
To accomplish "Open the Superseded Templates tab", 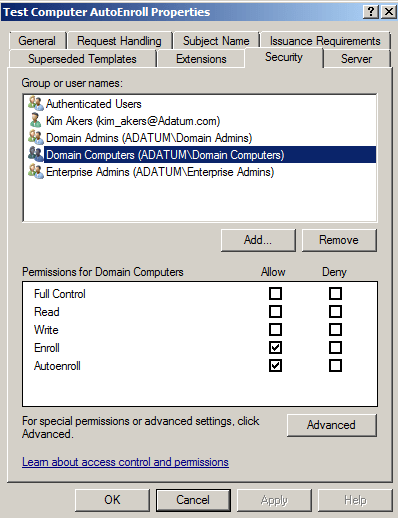I will 82,59.
